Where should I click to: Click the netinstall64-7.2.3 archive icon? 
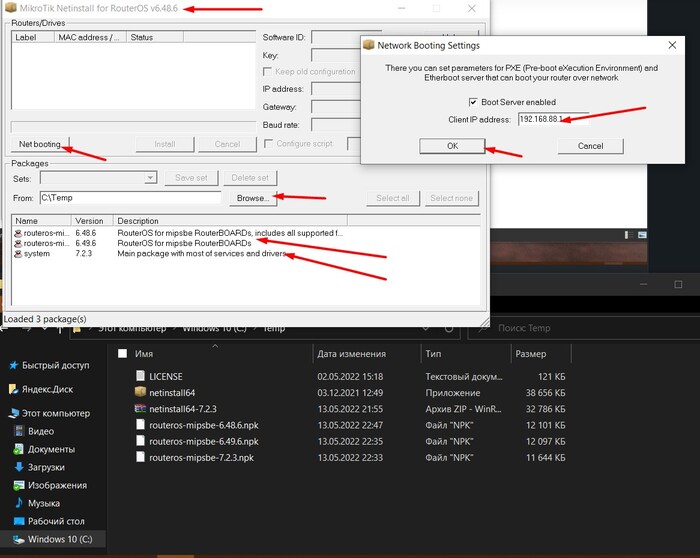tap(140, 408)
